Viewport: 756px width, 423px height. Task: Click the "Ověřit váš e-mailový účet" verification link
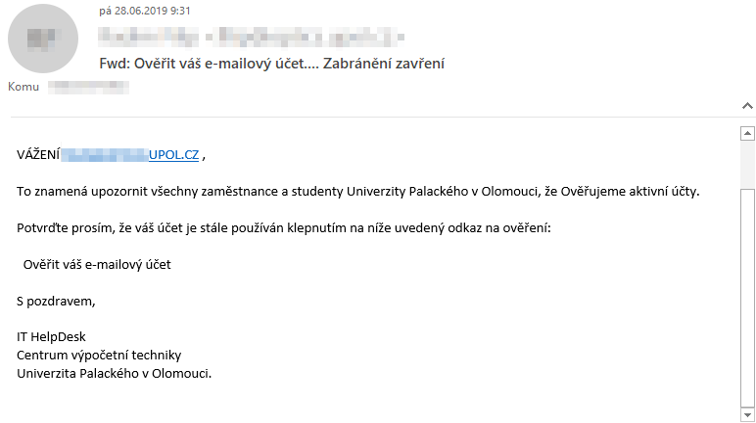point(97,264)
